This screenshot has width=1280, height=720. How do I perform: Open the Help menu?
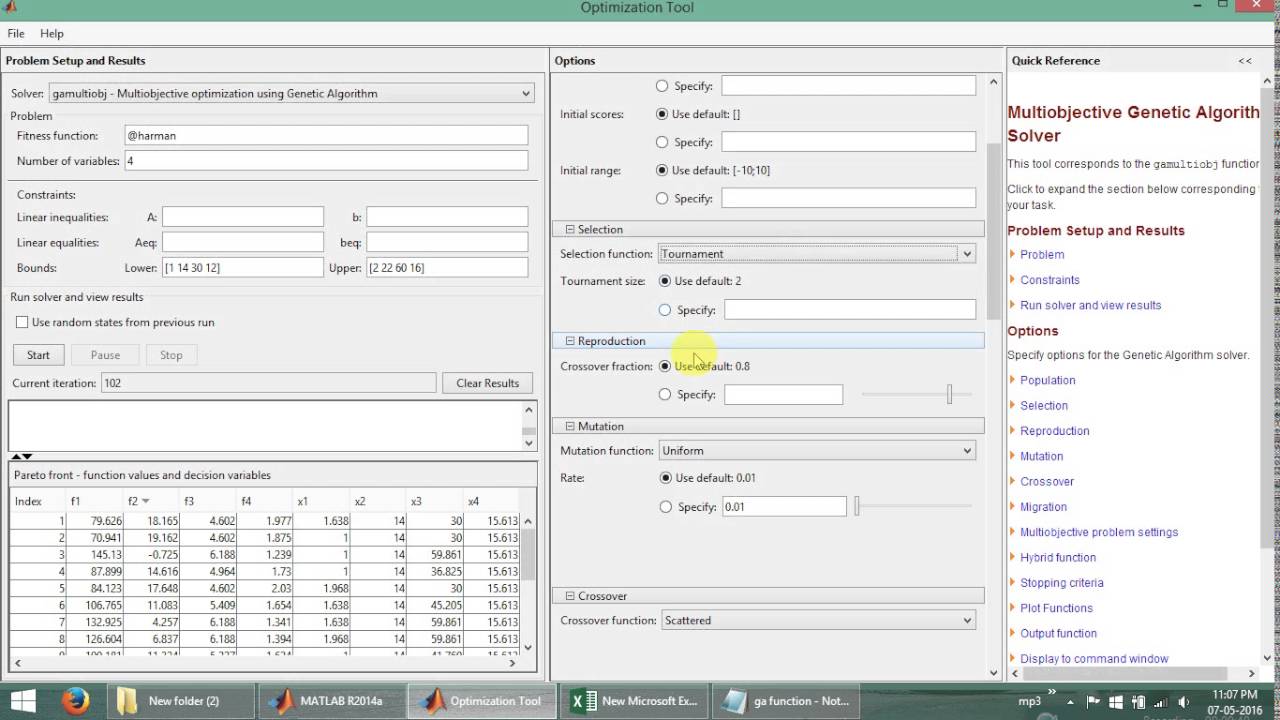(x=51, y=34)
